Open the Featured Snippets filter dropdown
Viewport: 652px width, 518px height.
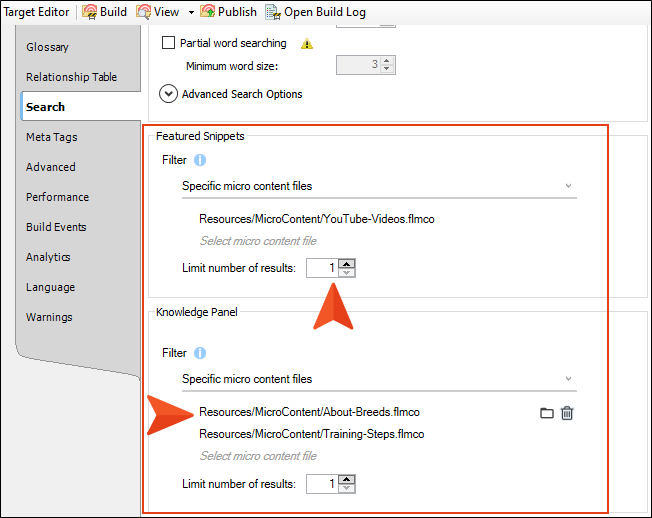[378, 186]
